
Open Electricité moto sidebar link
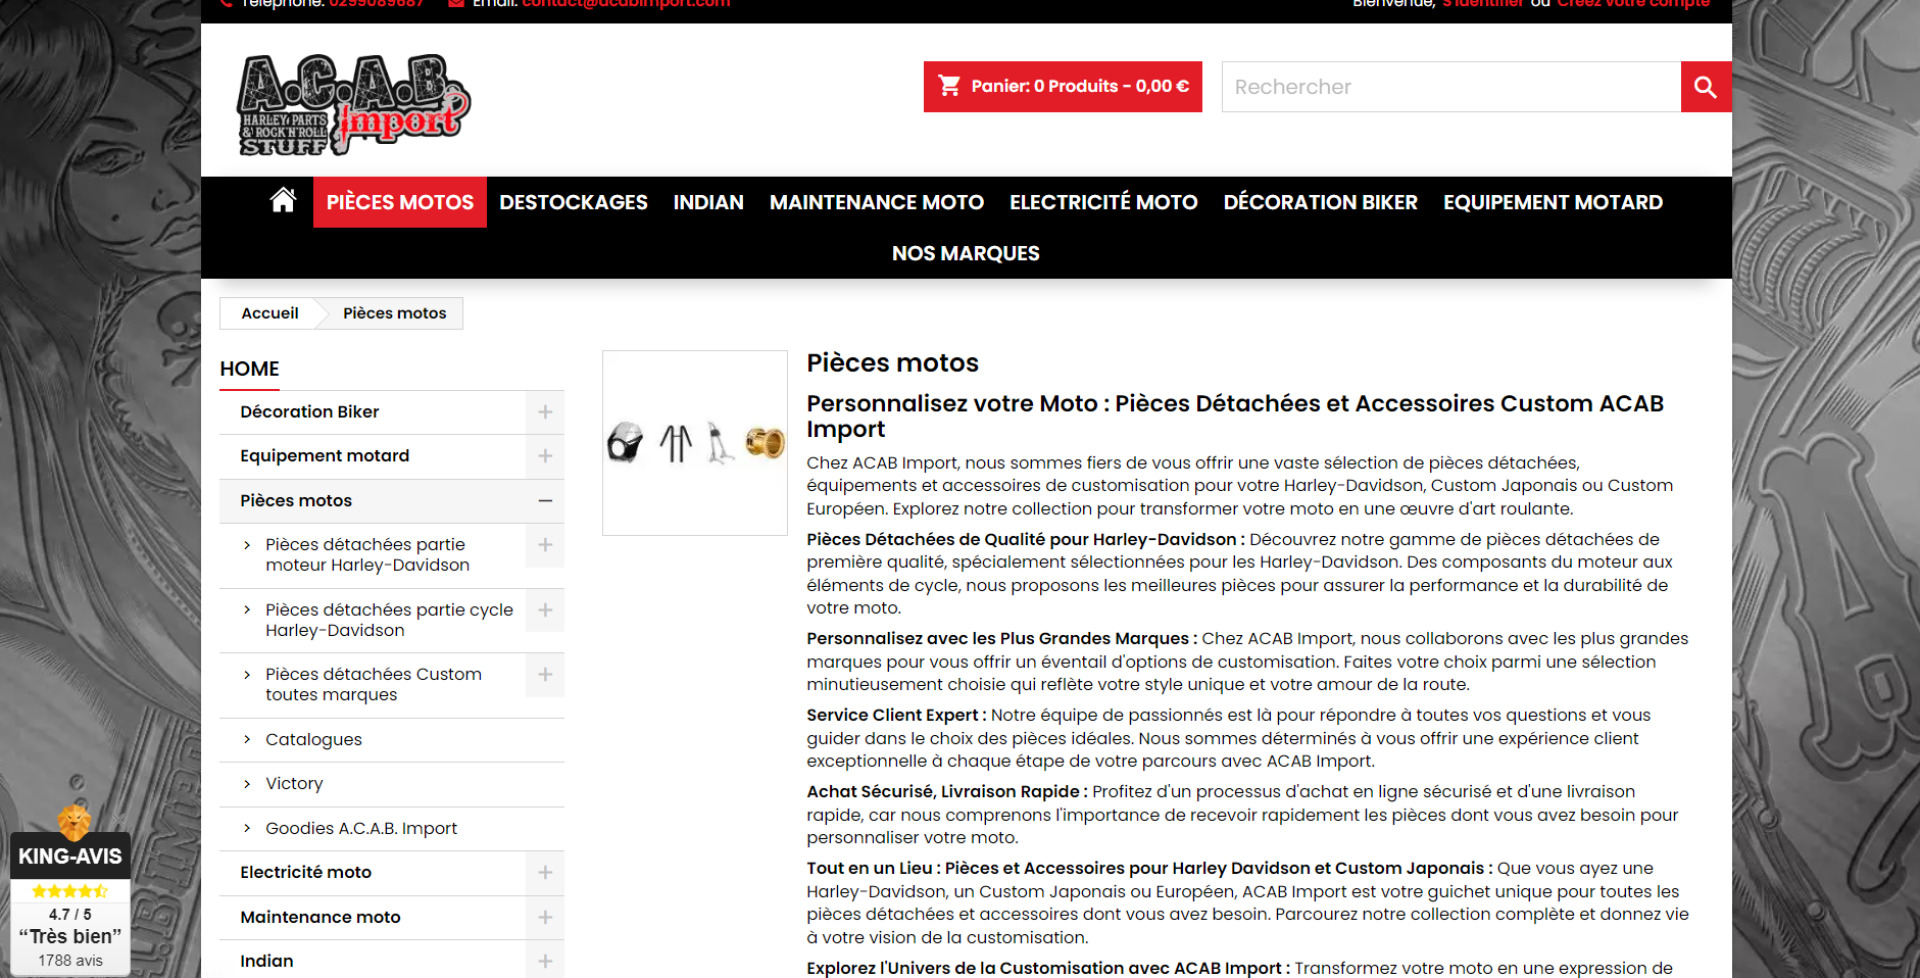pyautogui.click(x=306, y=873)
